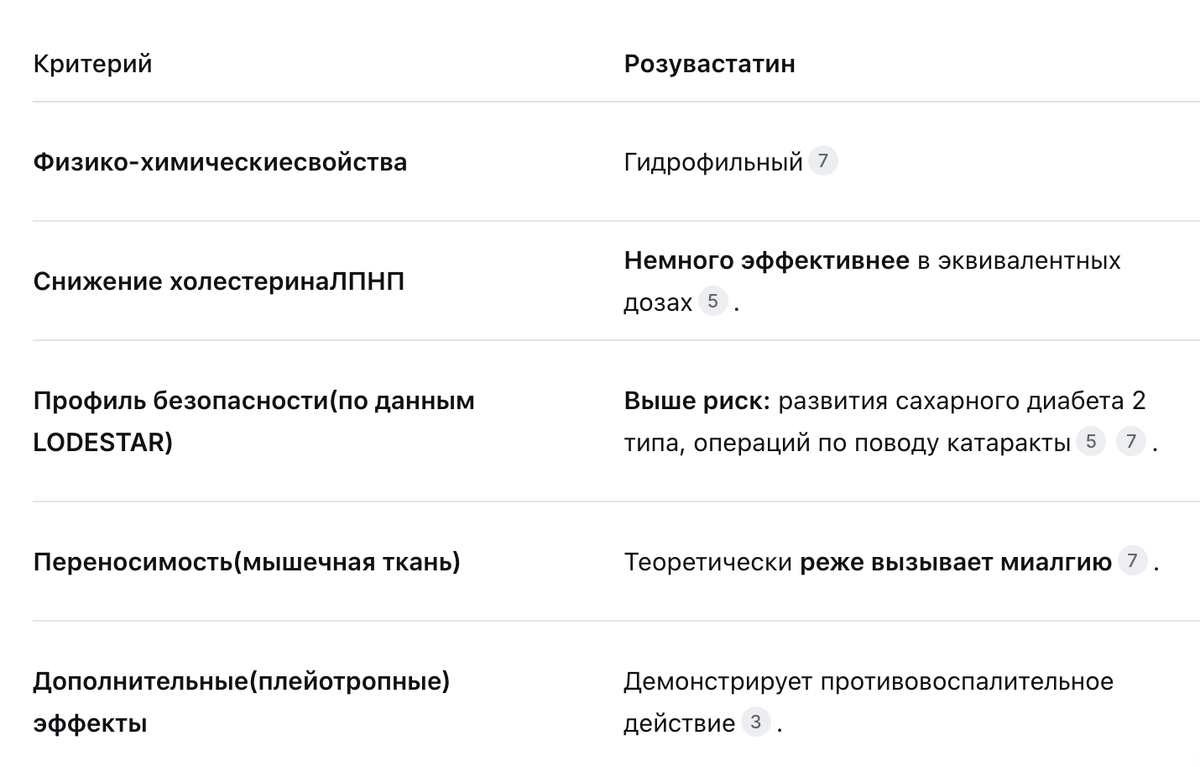Click the Дополнительные(плейотропные) эффекты row label
Viewport: 1200px width, 767px height.
[x=241, y=683]
